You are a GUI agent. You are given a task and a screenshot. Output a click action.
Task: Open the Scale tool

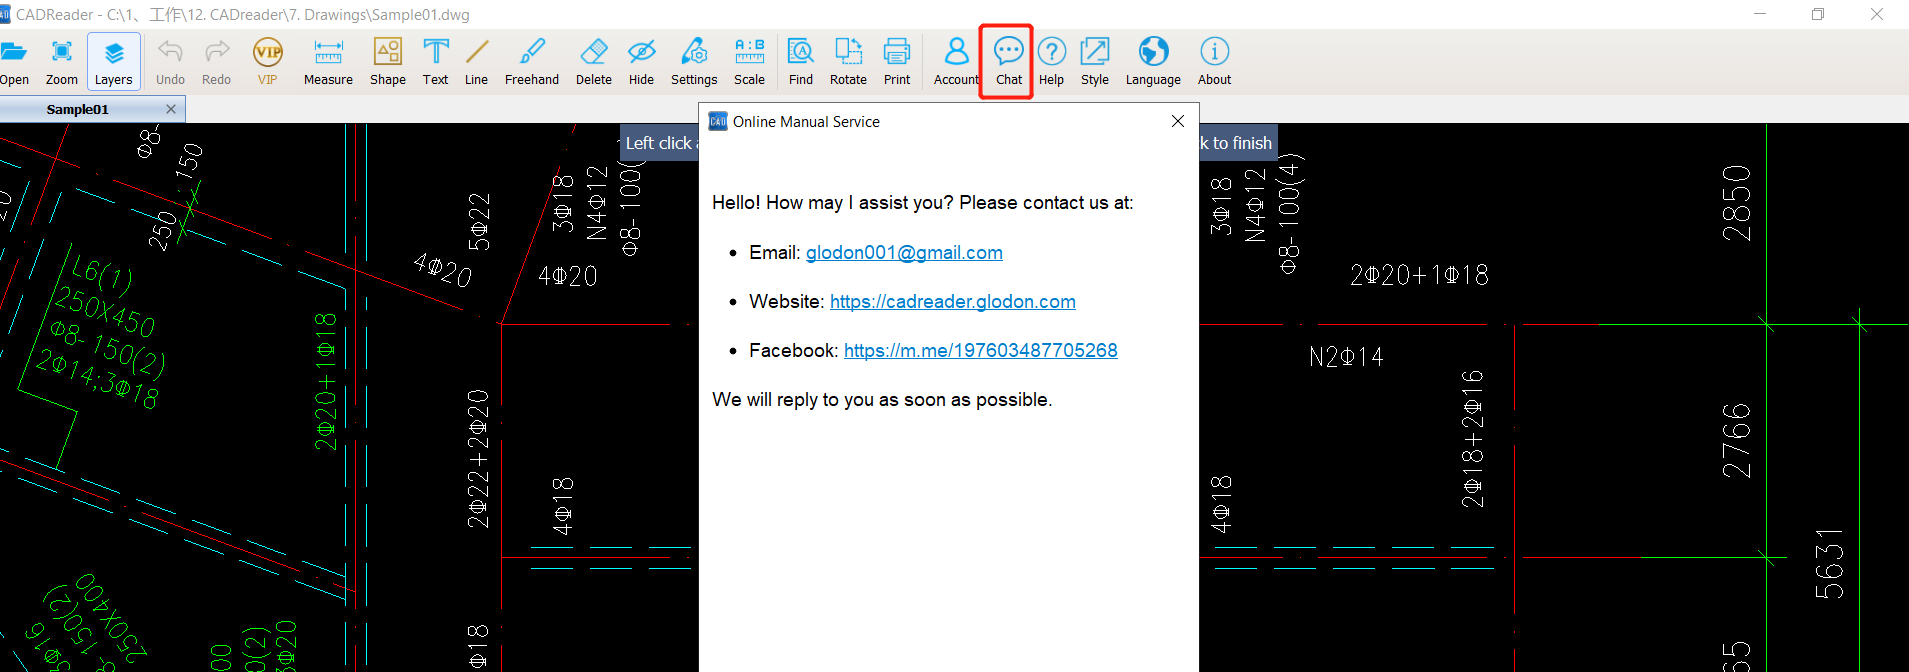[x=749, y=62]
